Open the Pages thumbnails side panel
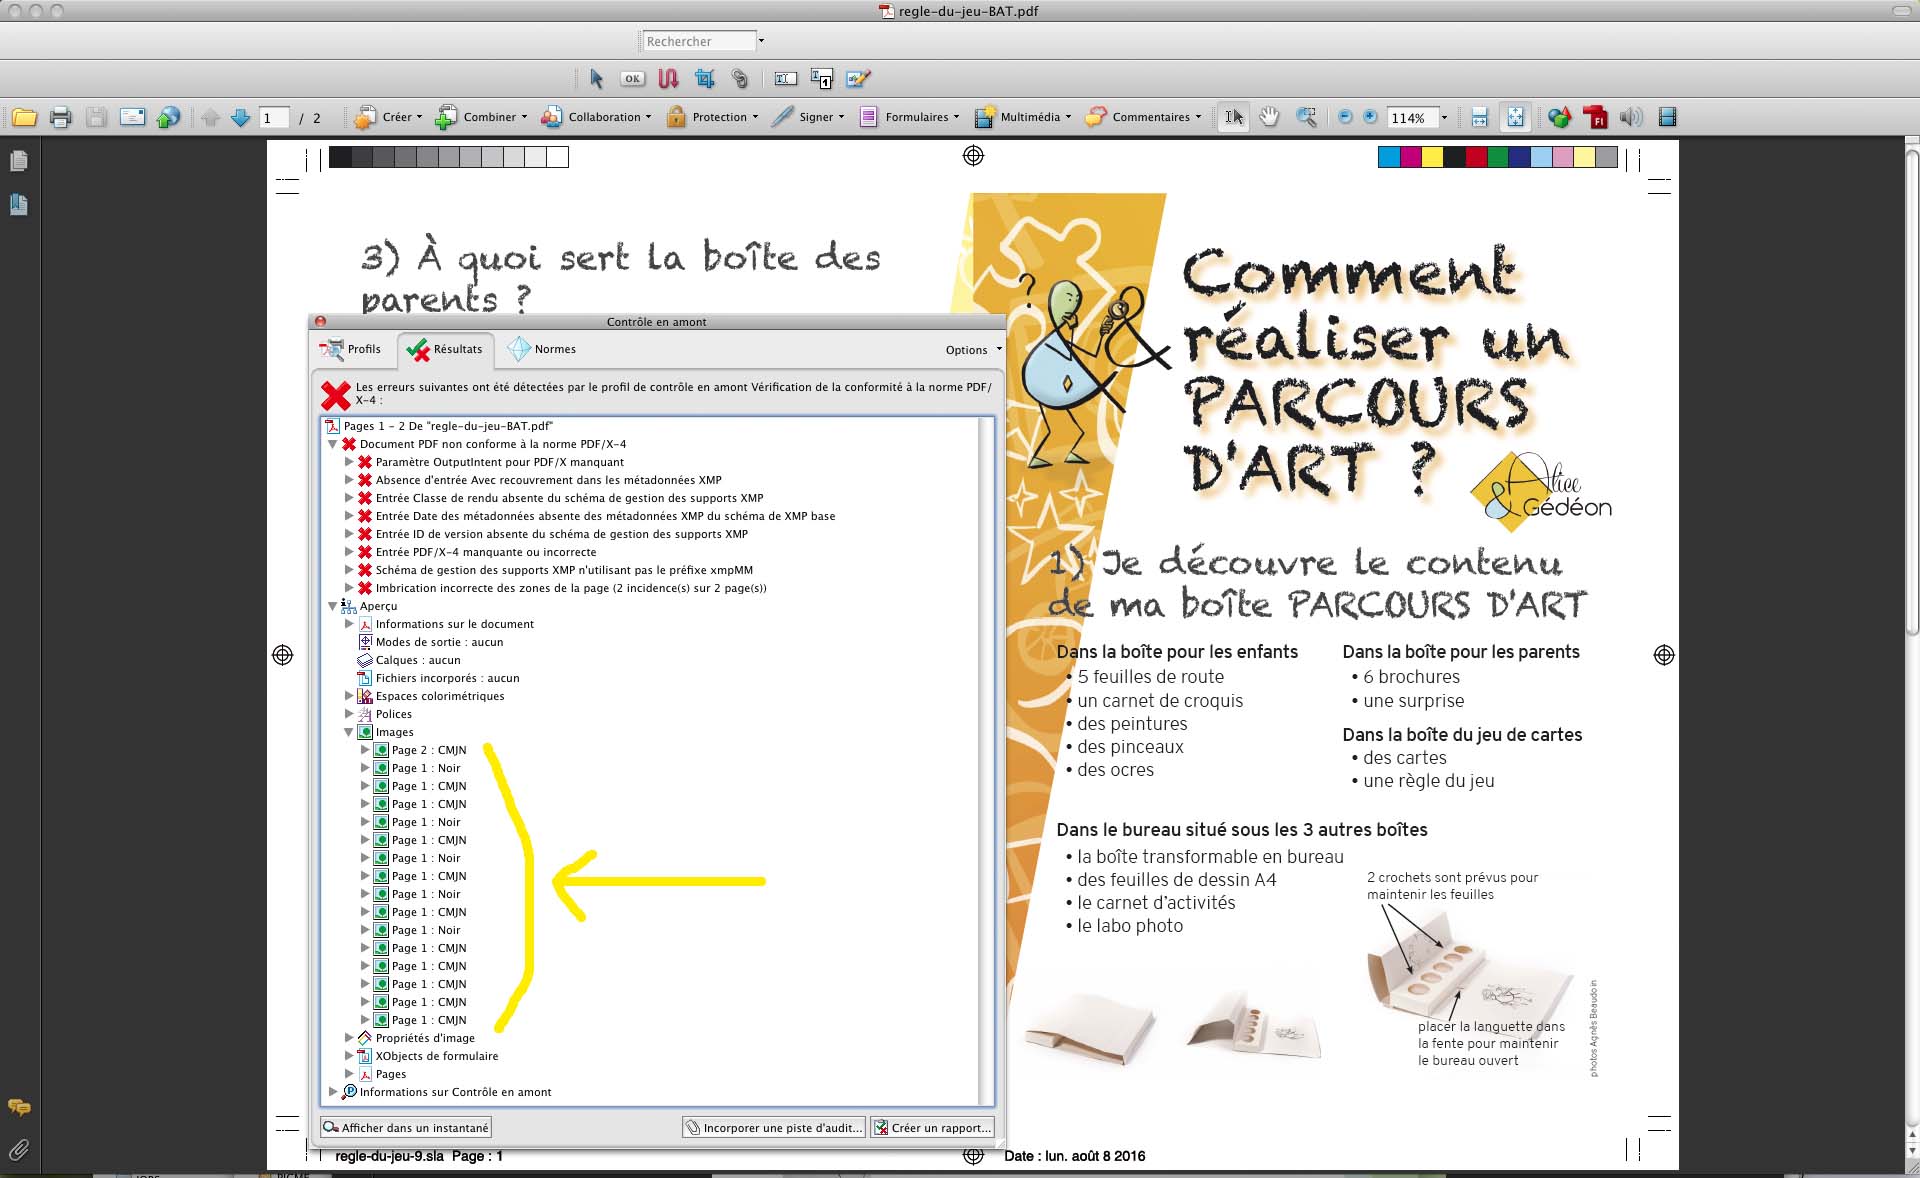The width and height of the screenshot is (1920, 1178). point(18,161)
